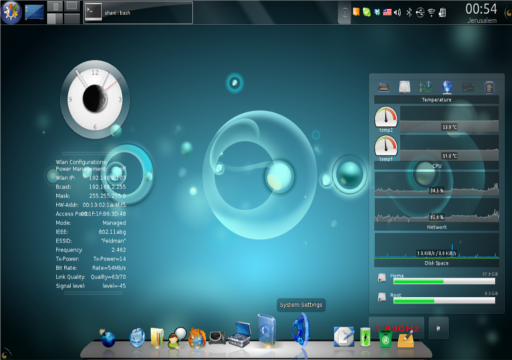Open the volume speaker tray icon
The height and width of the screenshot is (360, 512).
(x=397, y=13)
